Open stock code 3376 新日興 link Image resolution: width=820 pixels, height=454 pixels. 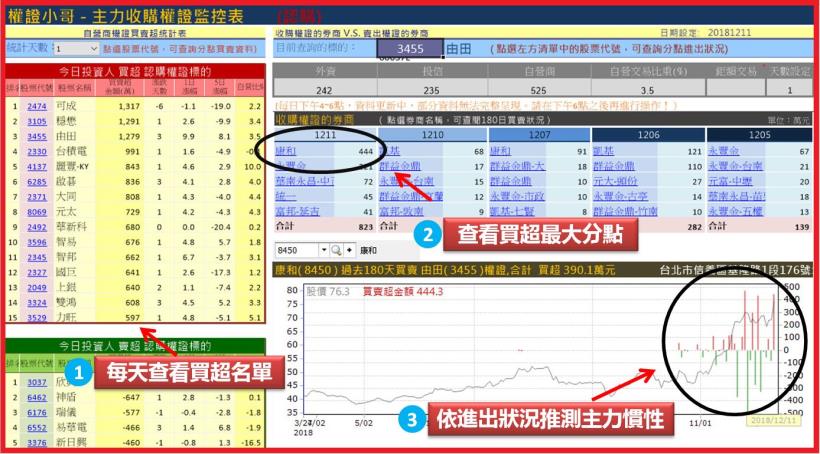[x=37, y=443]
